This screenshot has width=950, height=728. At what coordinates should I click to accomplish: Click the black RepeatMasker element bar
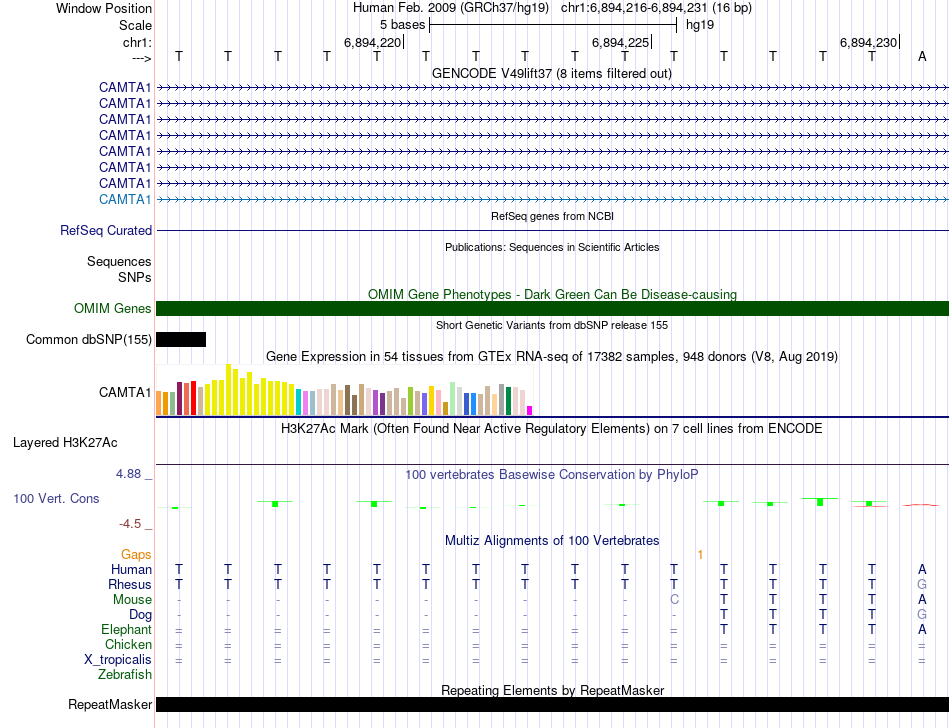tap(553, 704)
